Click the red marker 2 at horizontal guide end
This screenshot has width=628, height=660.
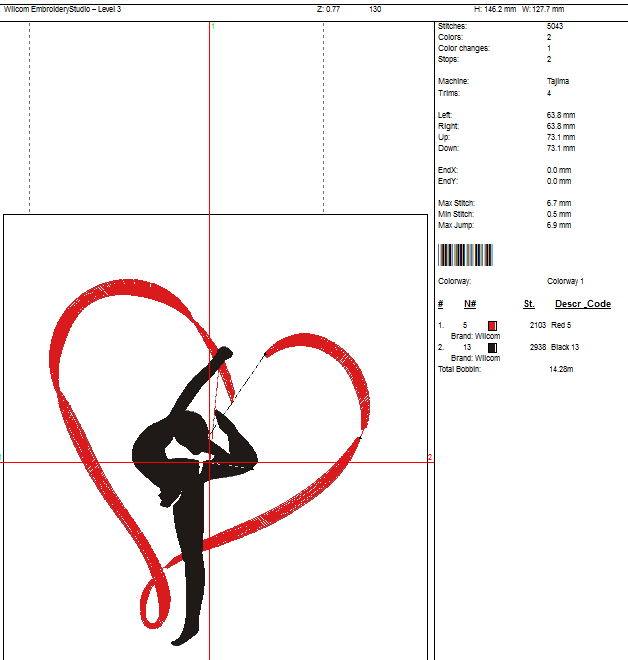pyautogui.click(x=430, y=458)
